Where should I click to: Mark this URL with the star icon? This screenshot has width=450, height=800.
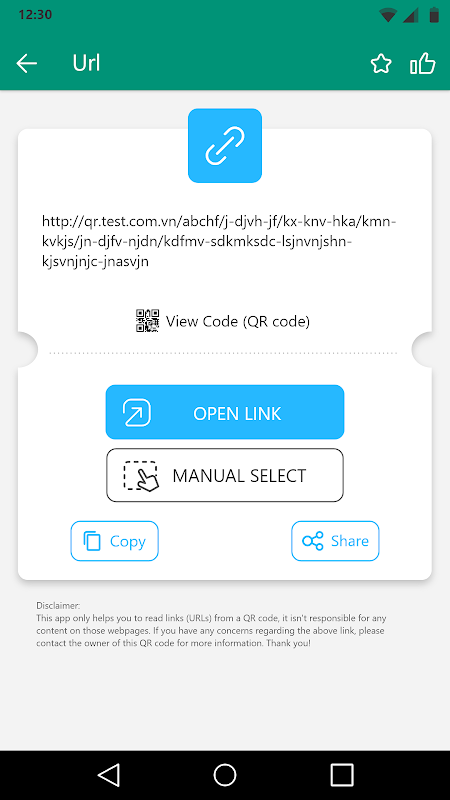point(381,64)
